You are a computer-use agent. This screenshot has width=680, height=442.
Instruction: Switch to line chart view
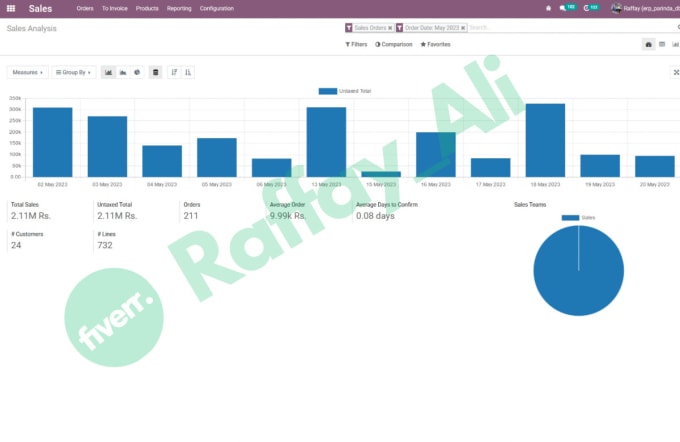123,72
